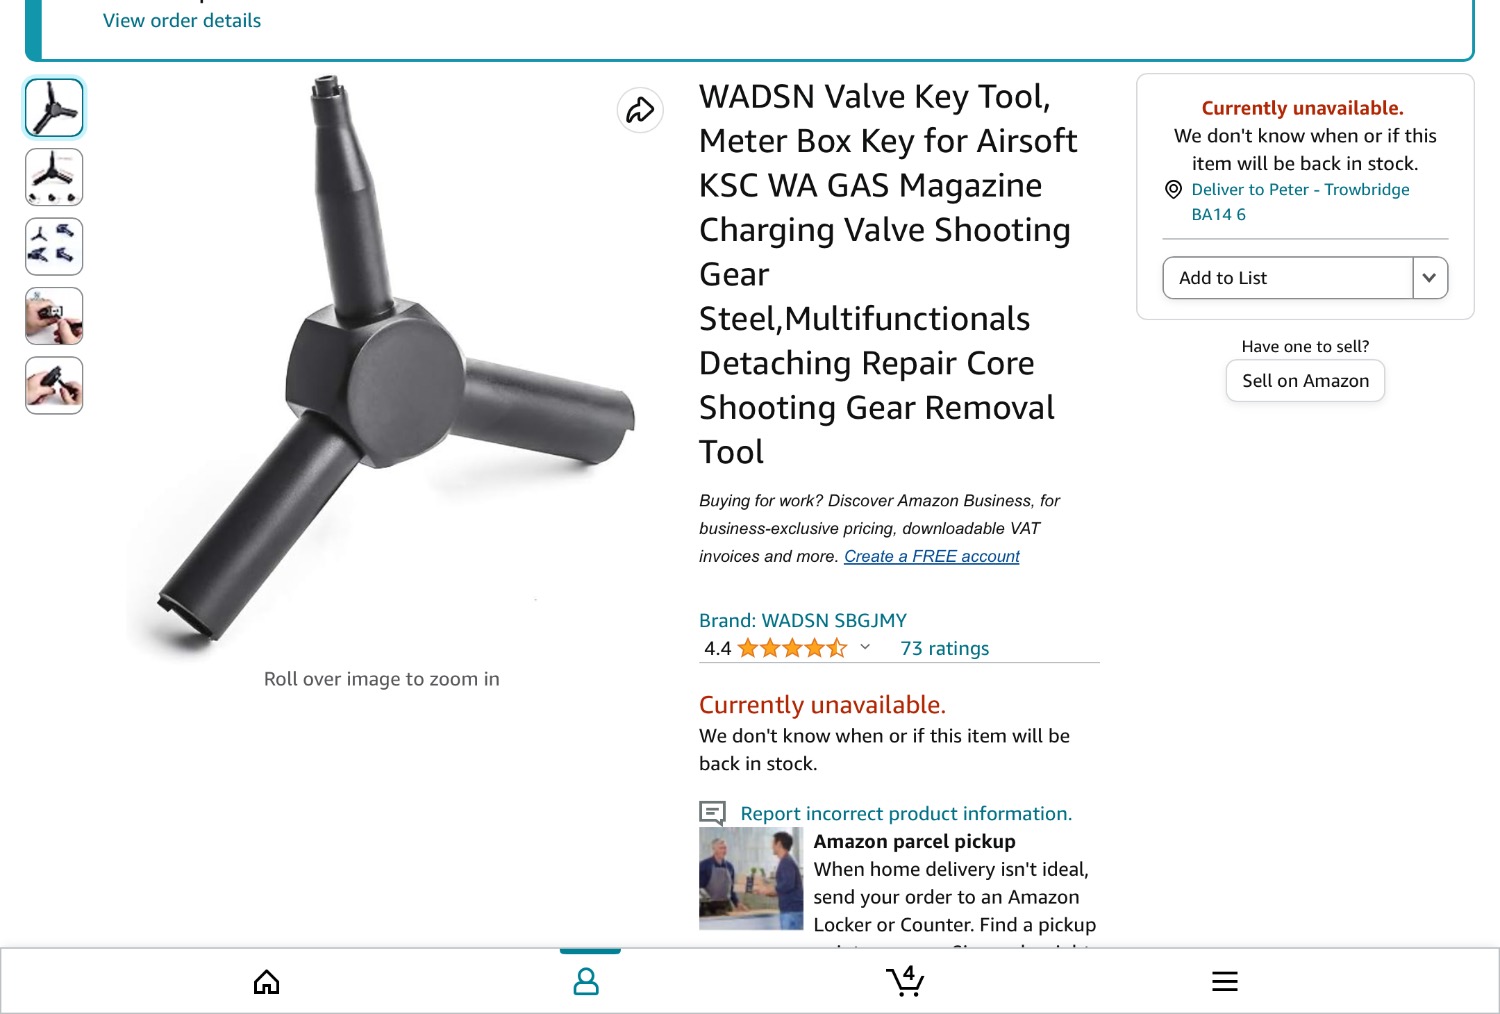Open View order details link
This screenshot has width=1500, height=1014.
[182, 21]
